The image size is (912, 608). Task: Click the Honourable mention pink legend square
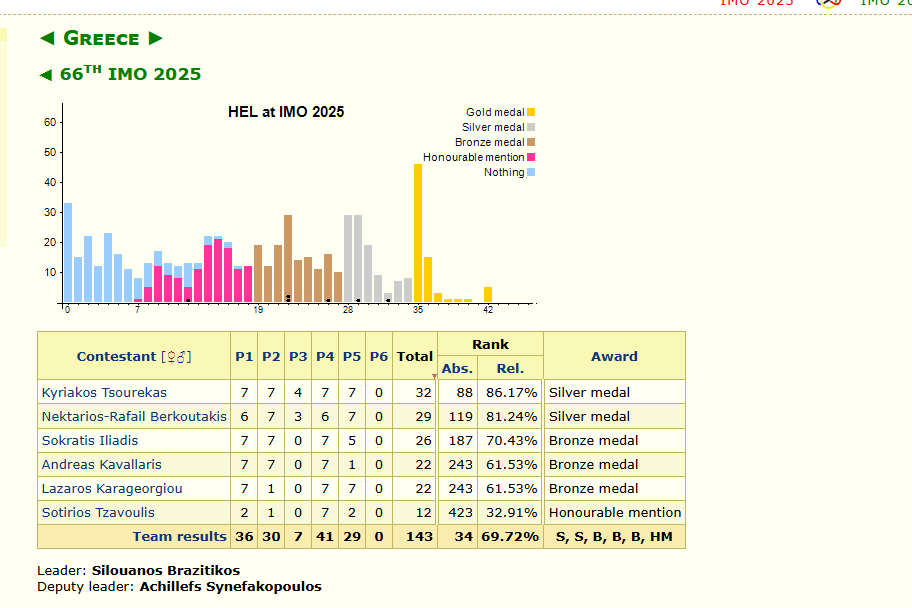tap(531, 157)
